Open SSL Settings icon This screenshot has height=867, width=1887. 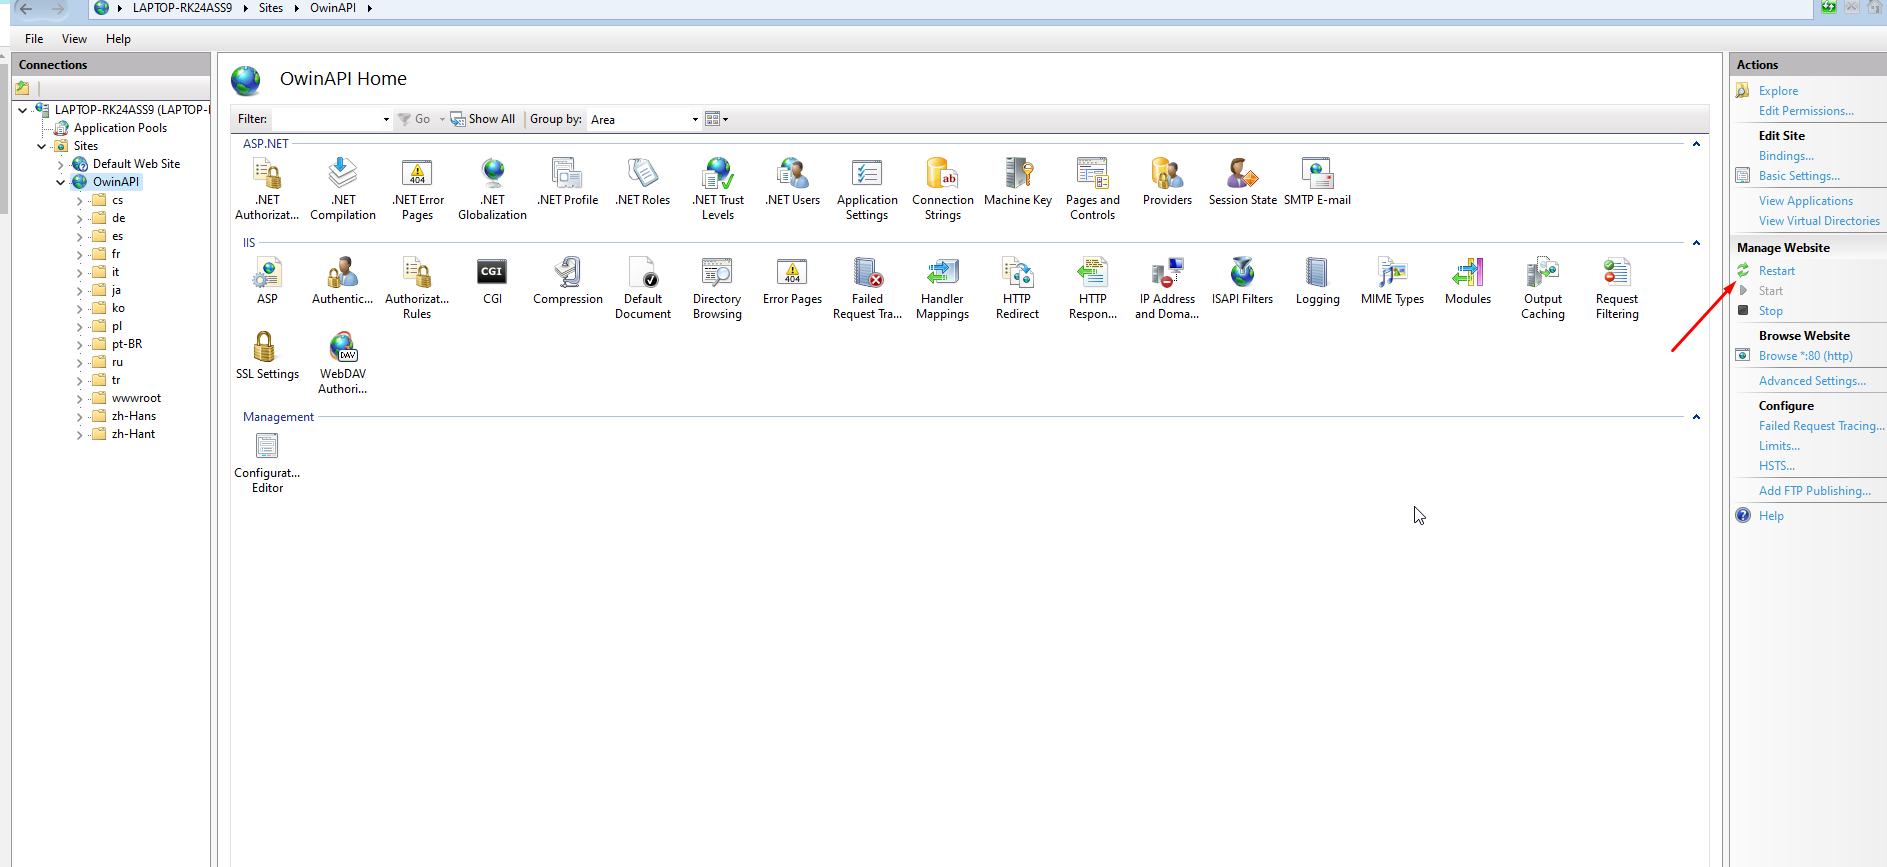(x=267, y=356)
